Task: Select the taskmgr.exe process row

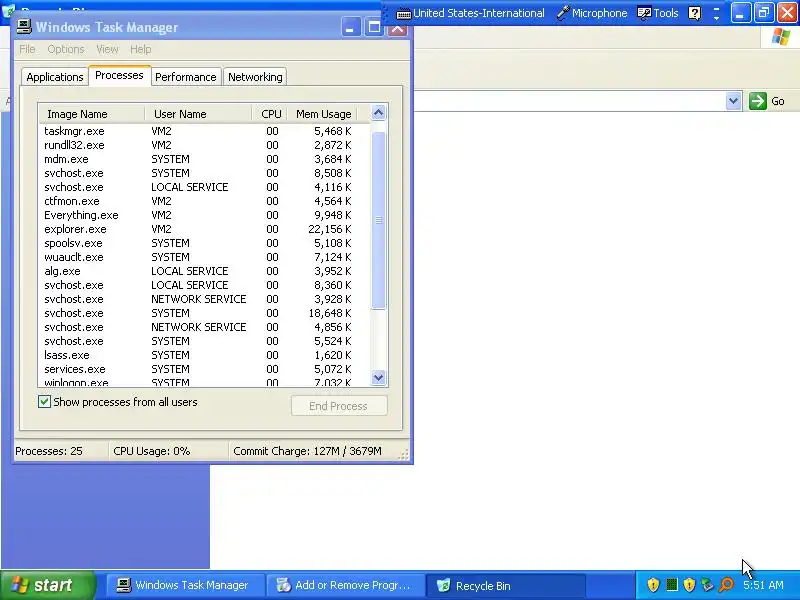Action: [204, 131]
